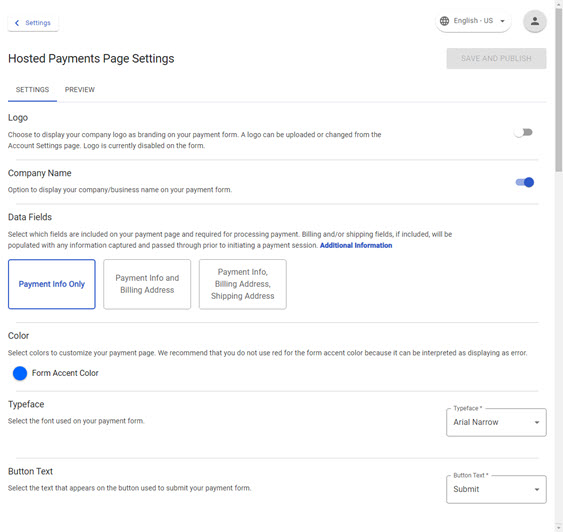Screen dimensions: 563x532
Task: Disable the Company Name toggle
Action: [525, 182]
